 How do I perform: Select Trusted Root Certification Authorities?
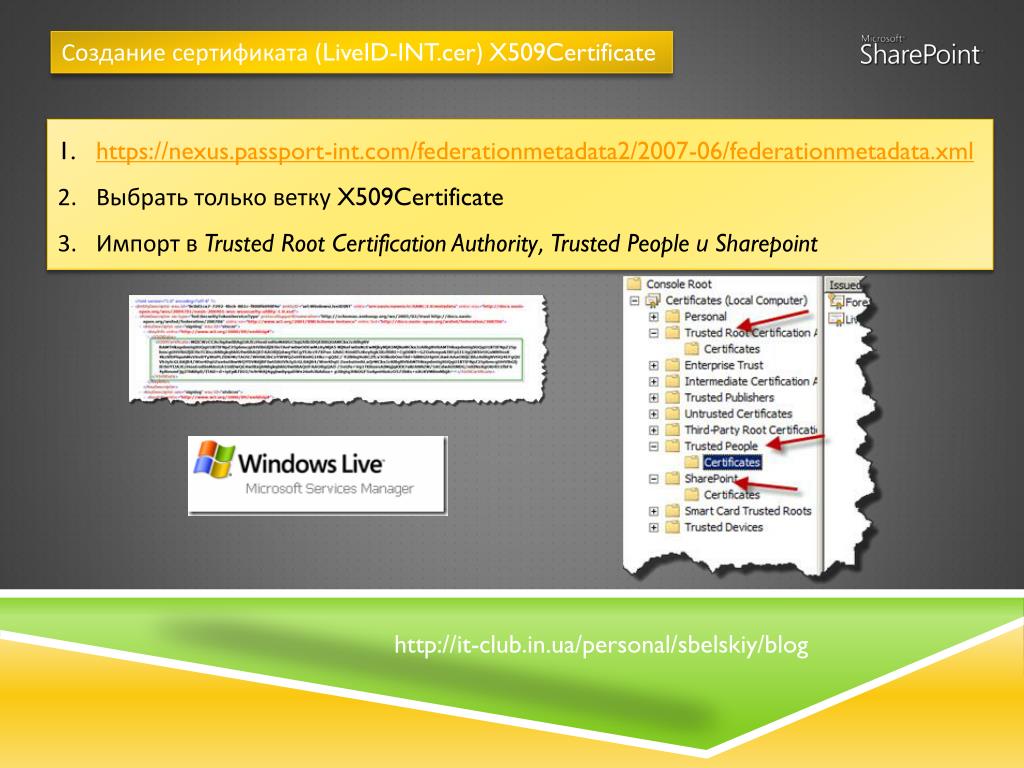(750, 333)
